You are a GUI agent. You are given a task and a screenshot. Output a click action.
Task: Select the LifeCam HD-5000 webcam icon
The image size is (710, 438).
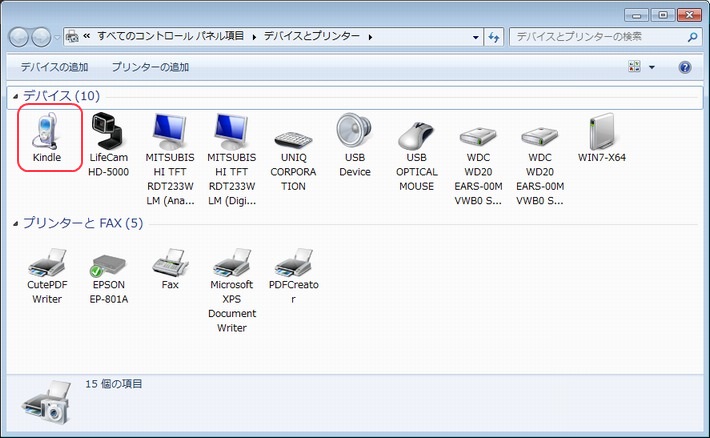(109, 131)
